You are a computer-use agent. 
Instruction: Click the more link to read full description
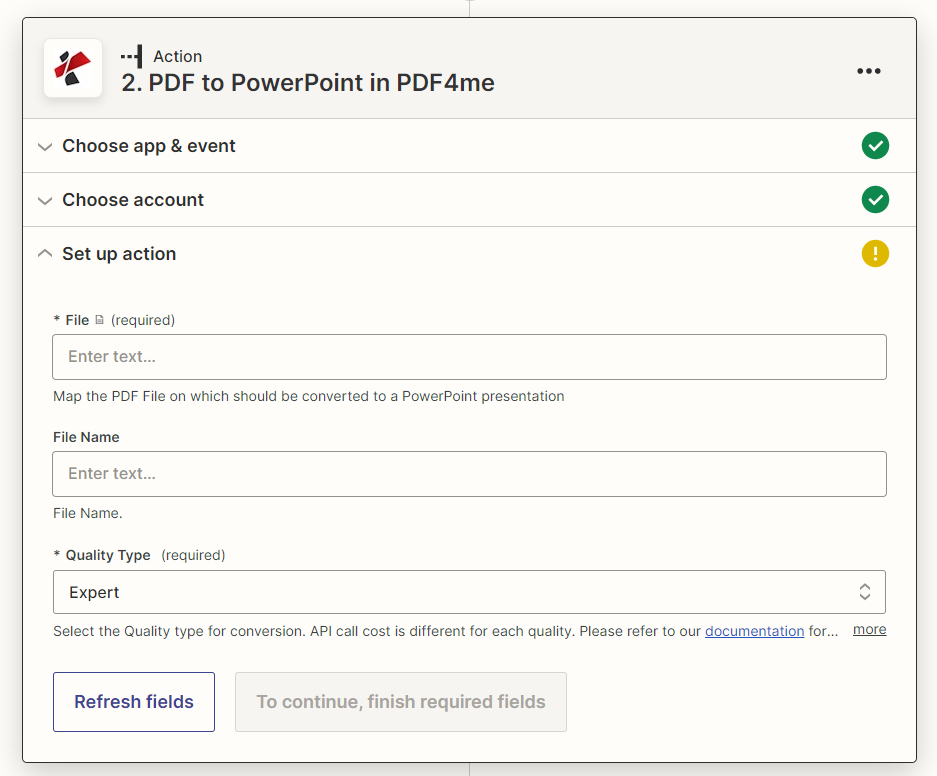tap(869, 629)
